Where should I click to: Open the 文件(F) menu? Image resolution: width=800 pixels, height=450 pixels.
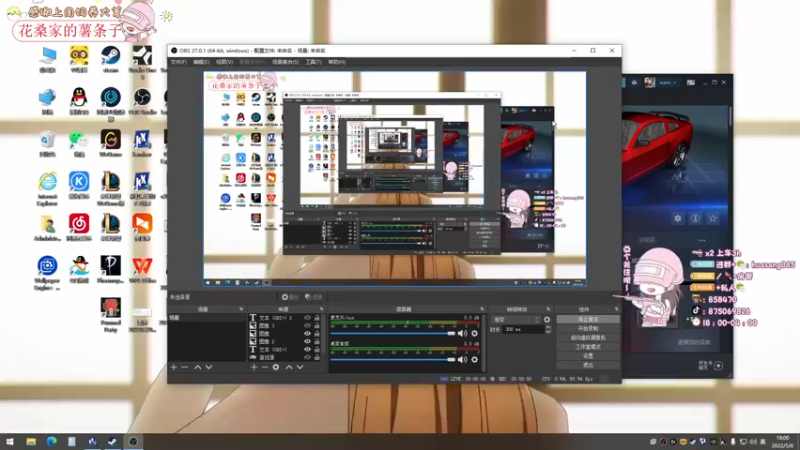click(179, 62)
